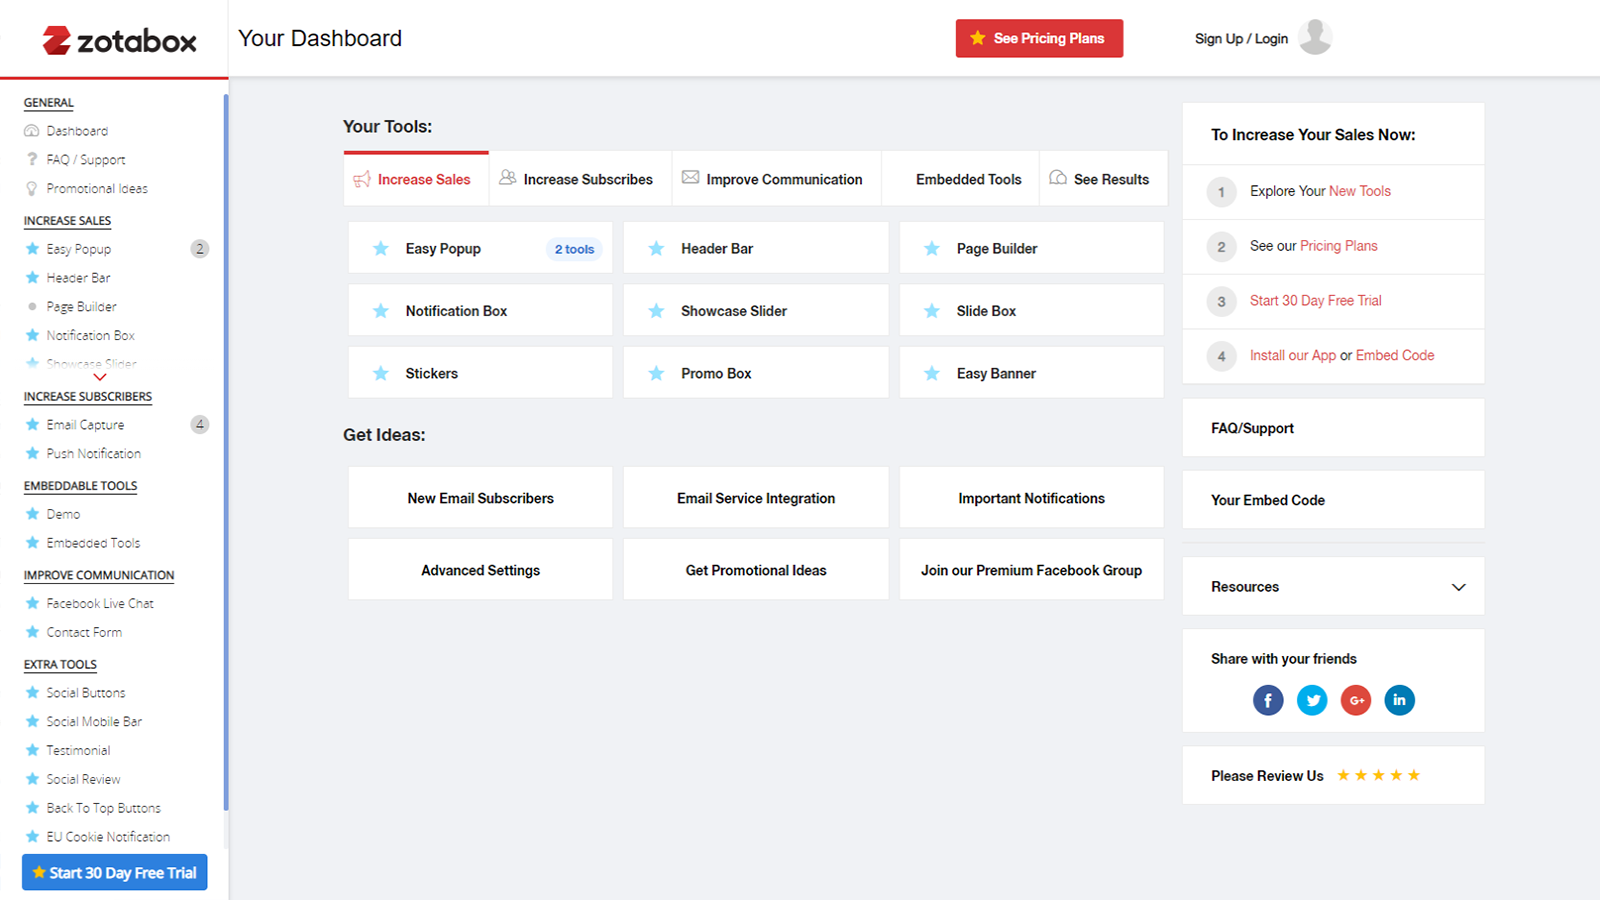This screenshot has height=900, width=1600.
Task: Click the star icon beside Header Bar tile
Action: click(656, 249)
